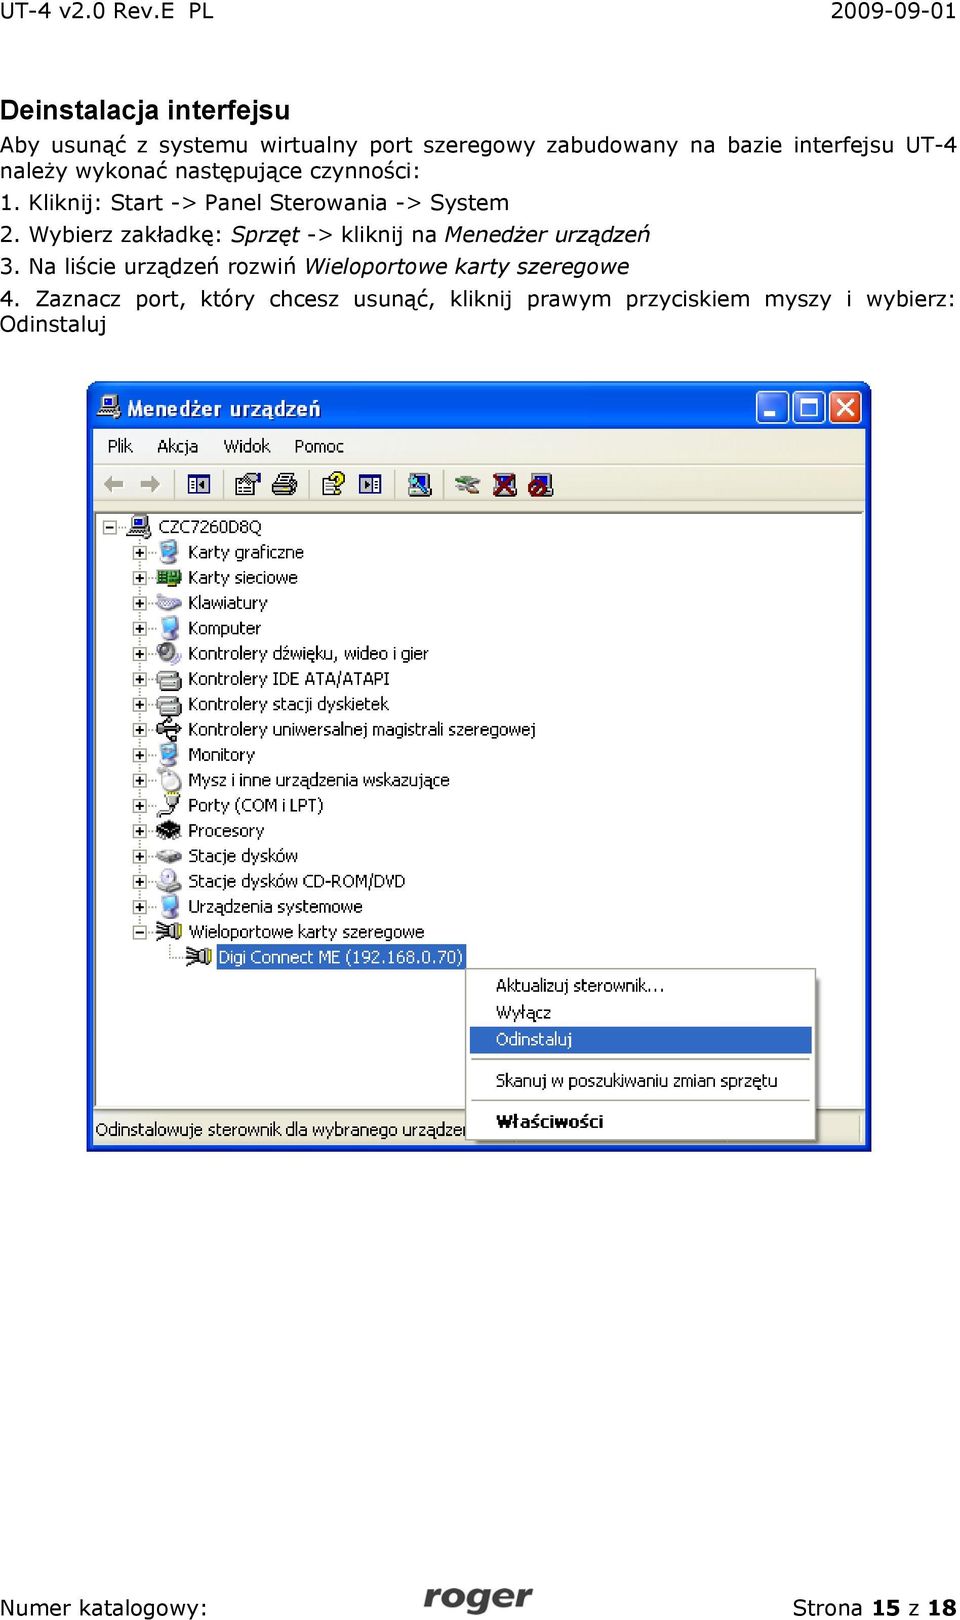Click the Karty sieciowe icon

169,577
